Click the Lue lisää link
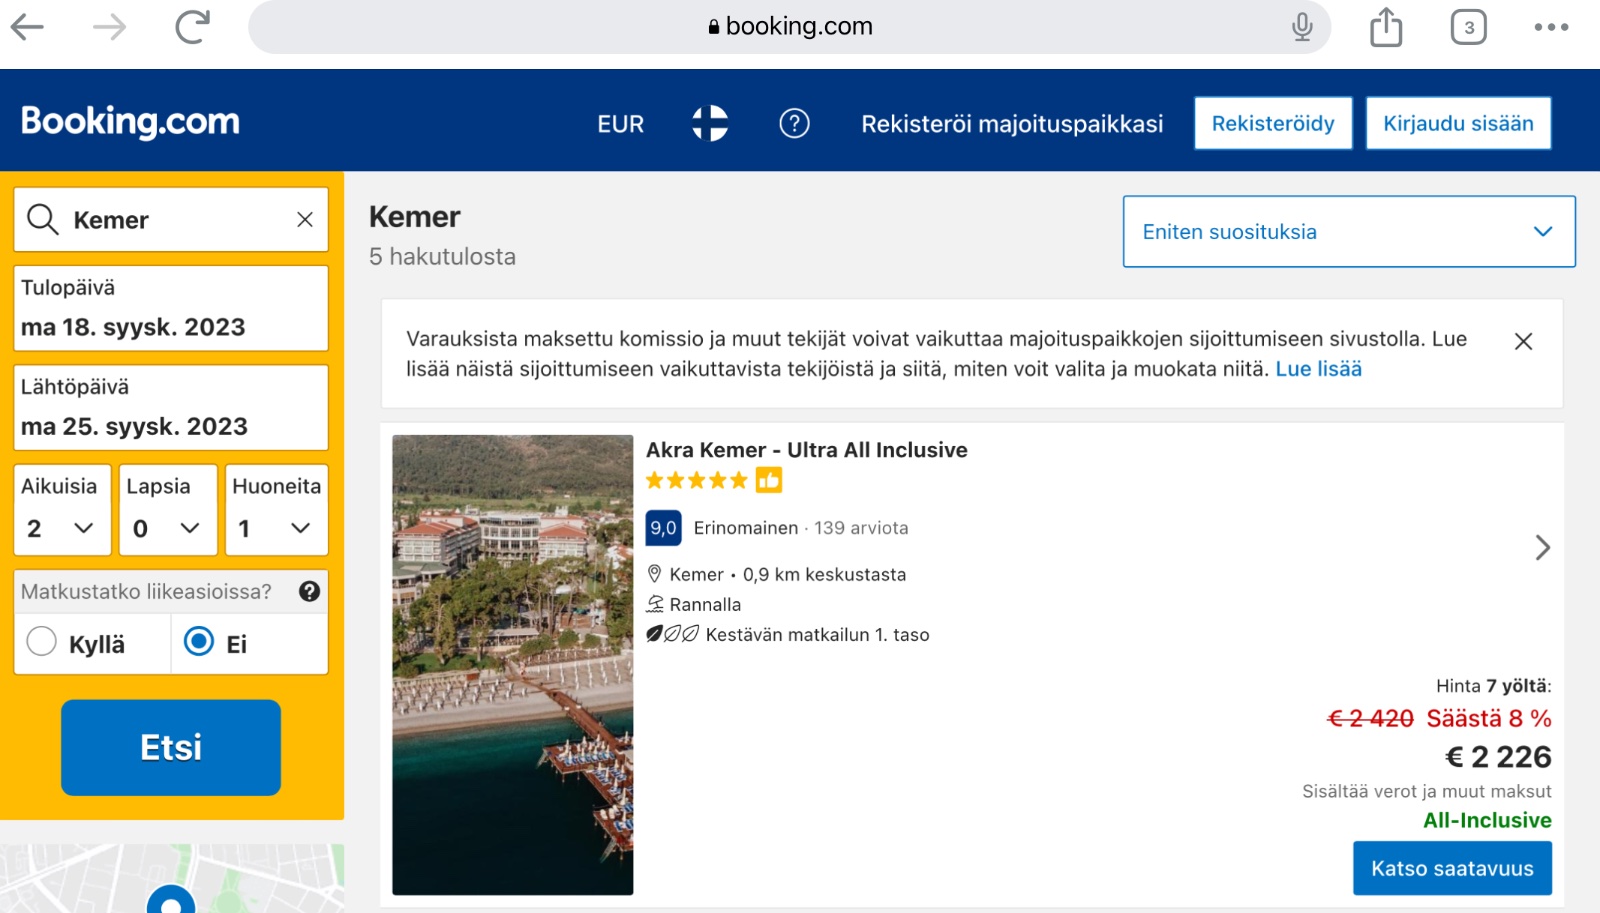The height and width of the screenshot is (913, 1600). coord(1318,369)
